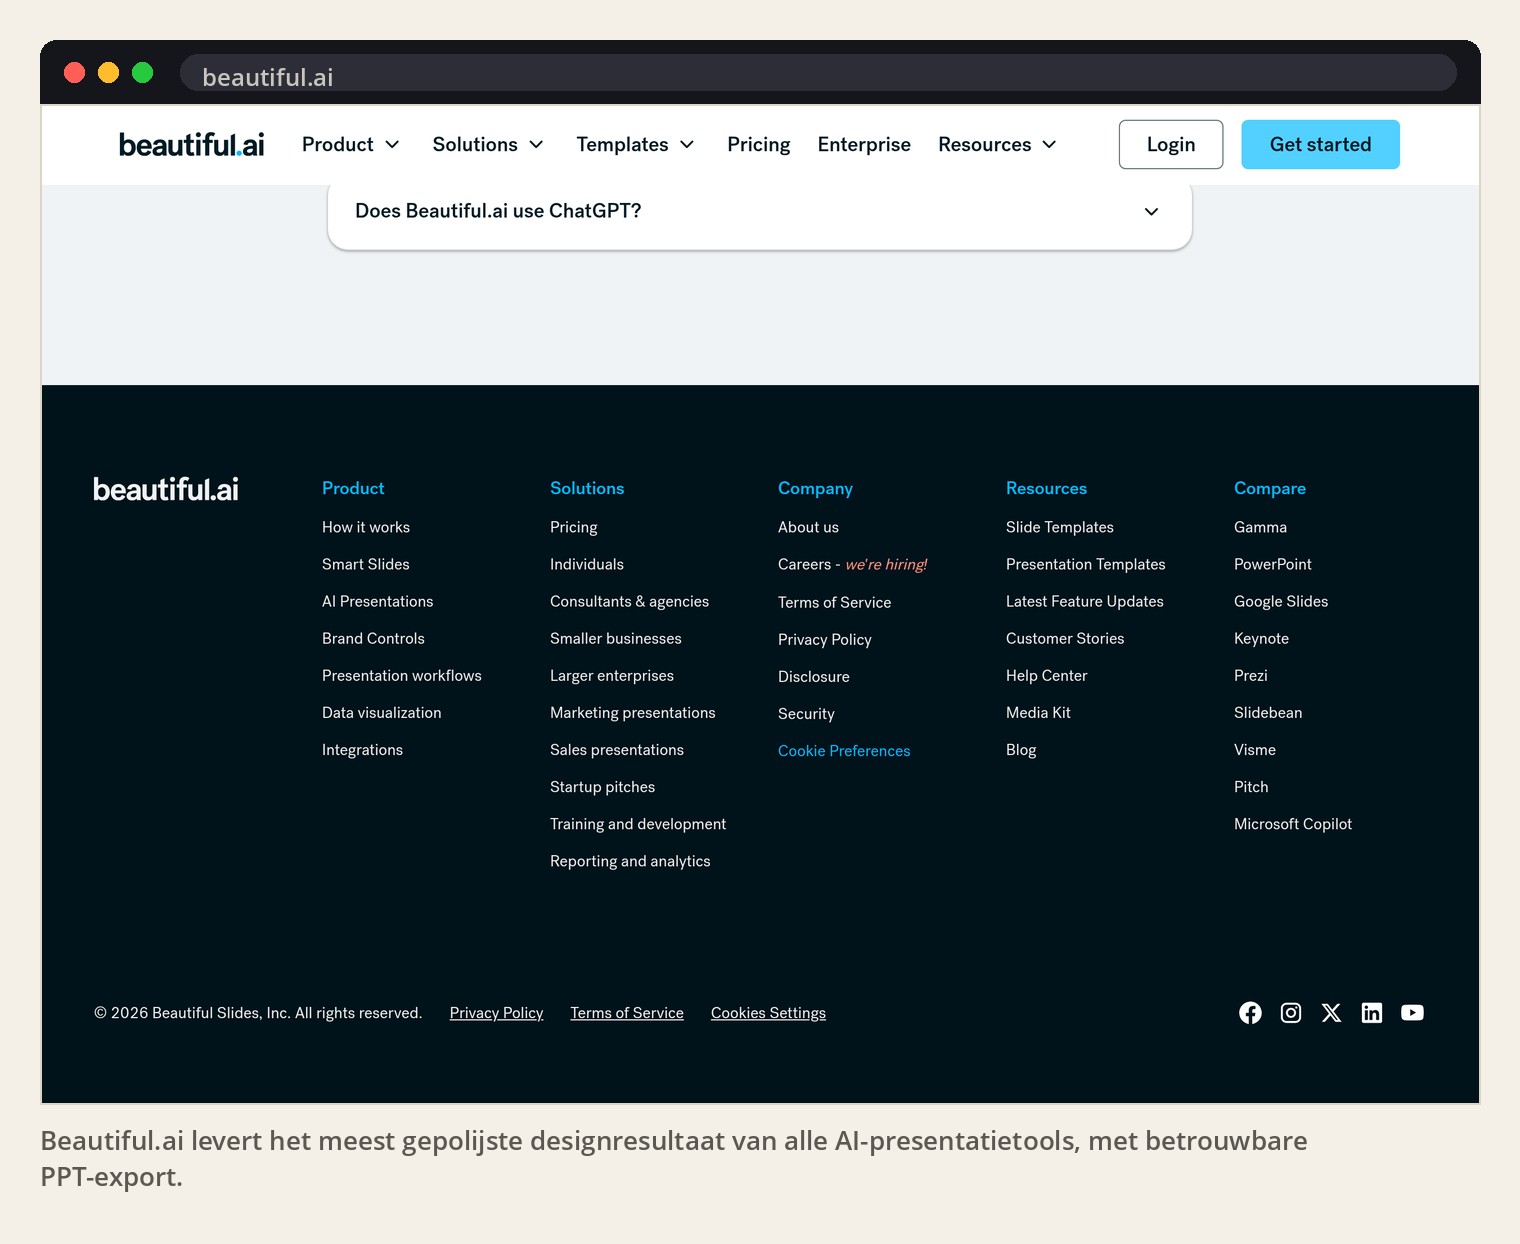Viewport: 1520px width, 1244px height.
Task: Open Latest Feature Updates link
Action: point(1085,601)
